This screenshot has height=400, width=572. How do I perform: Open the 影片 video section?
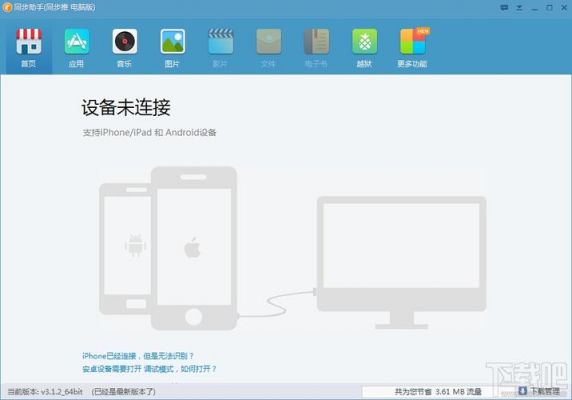220,47
